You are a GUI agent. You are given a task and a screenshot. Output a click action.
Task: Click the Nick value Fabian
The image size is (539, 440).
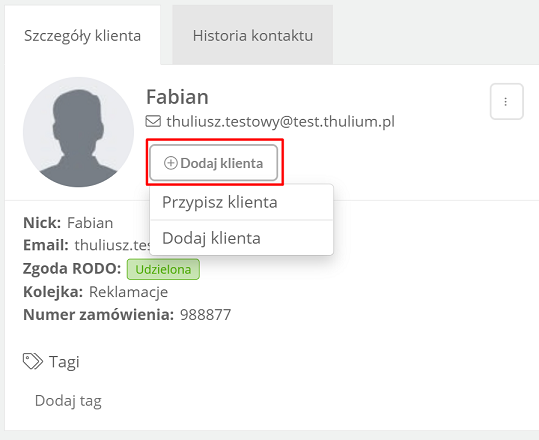tap(90, 223)
